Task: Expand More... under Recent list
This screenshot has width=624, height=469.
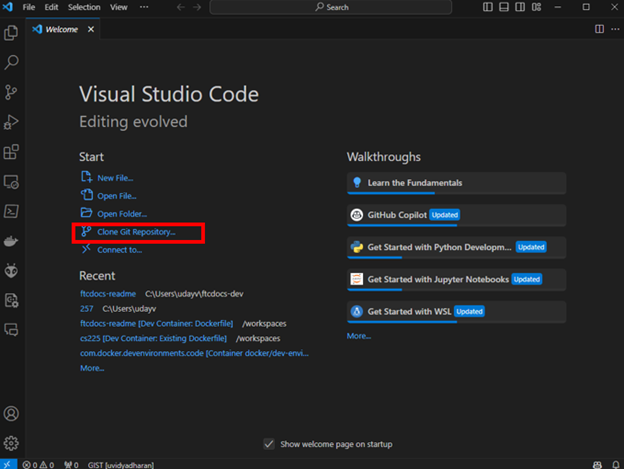Action: click(91, 368)
